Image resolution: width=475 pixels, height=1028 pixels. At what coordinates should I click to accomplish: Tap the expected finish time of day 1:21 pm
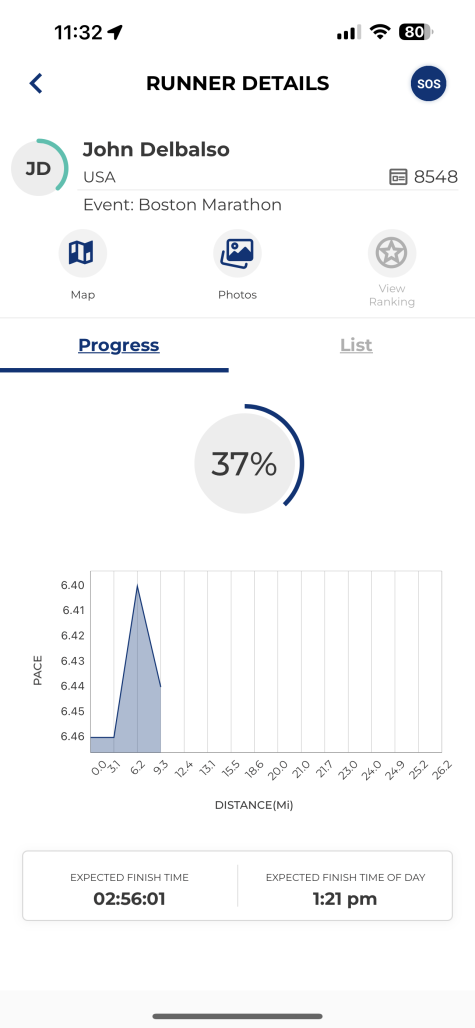tap(345, 898)
